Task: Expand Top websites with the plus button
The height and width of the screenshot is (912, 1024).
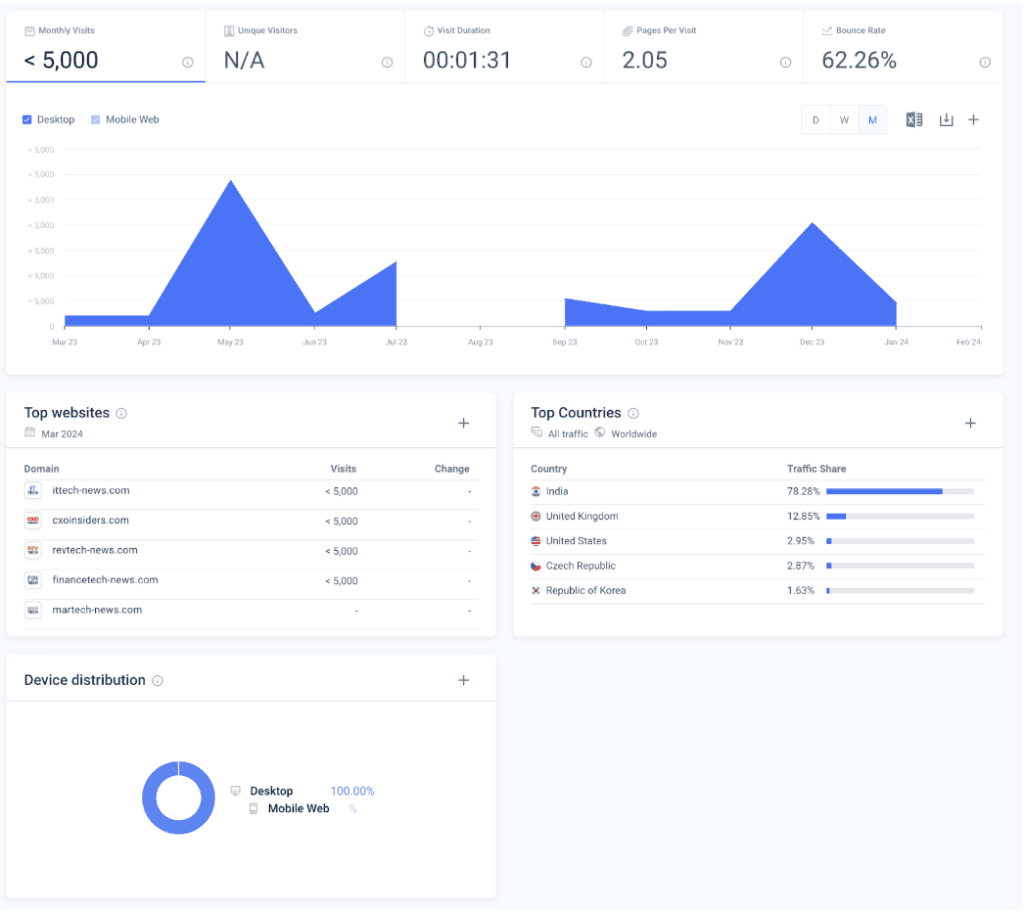Action: tap(464, 423)
